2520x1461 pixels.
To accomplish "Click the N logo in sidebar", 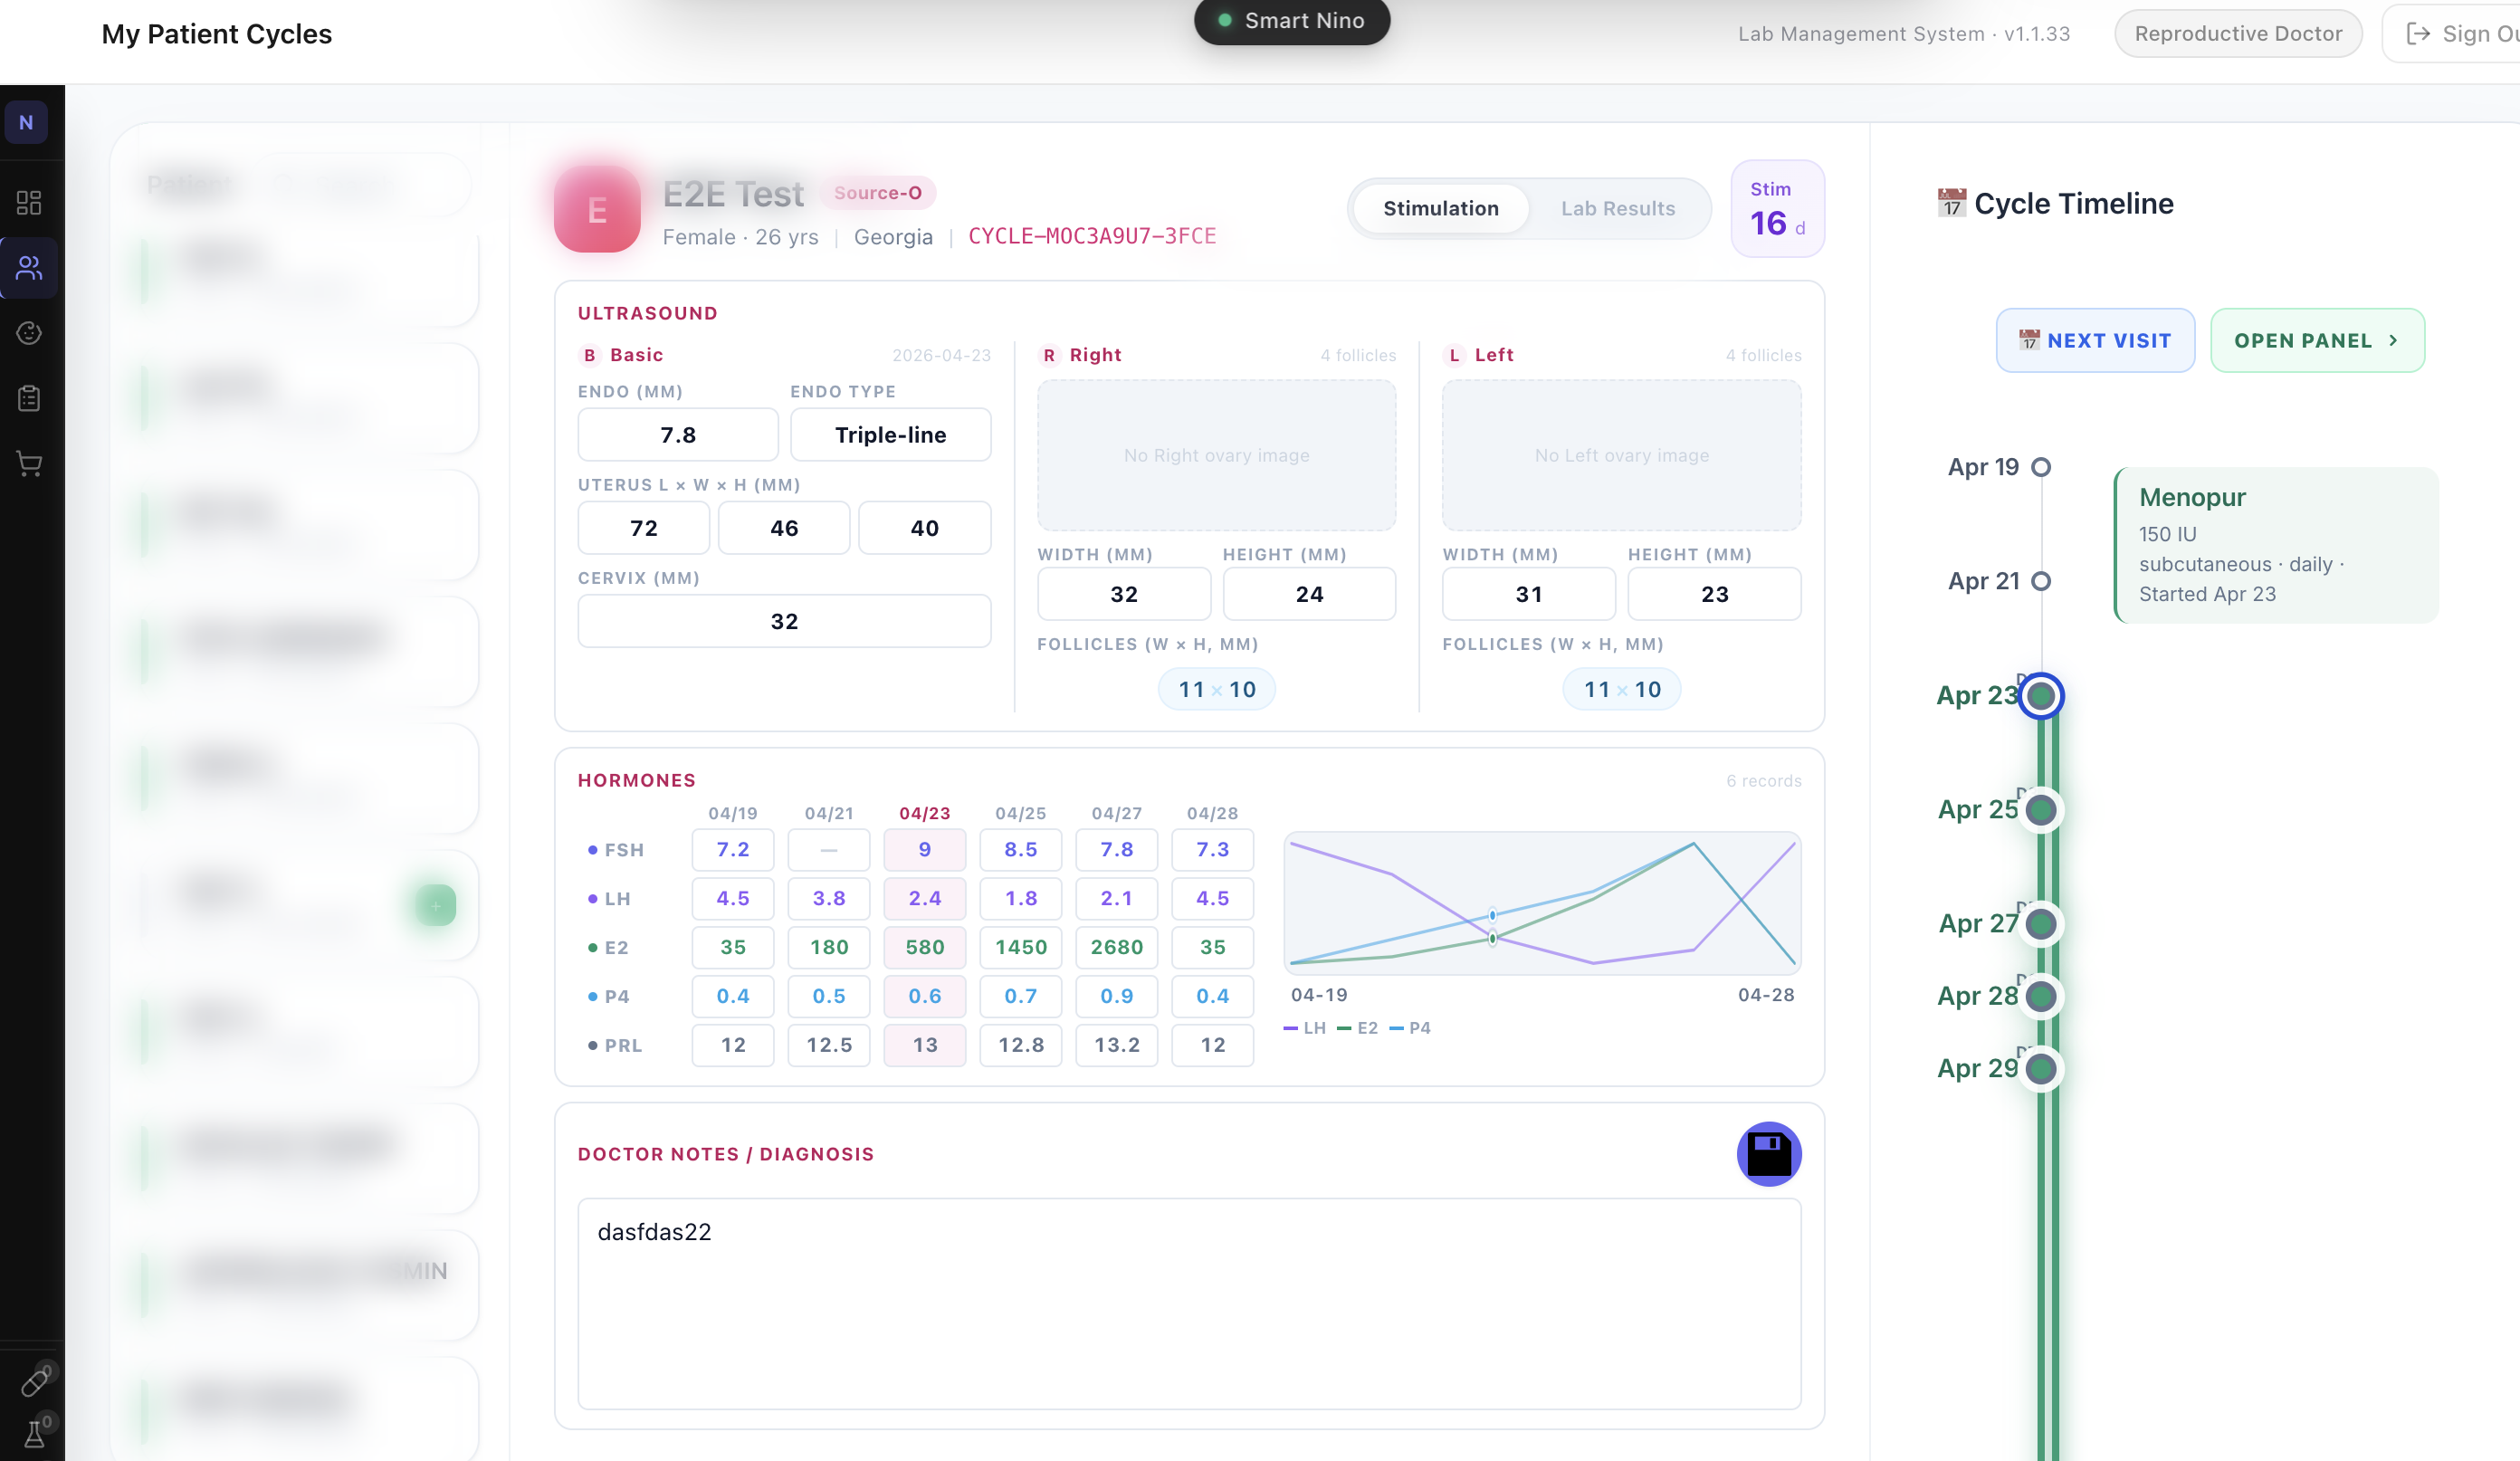I will click(x=26, y=123).
